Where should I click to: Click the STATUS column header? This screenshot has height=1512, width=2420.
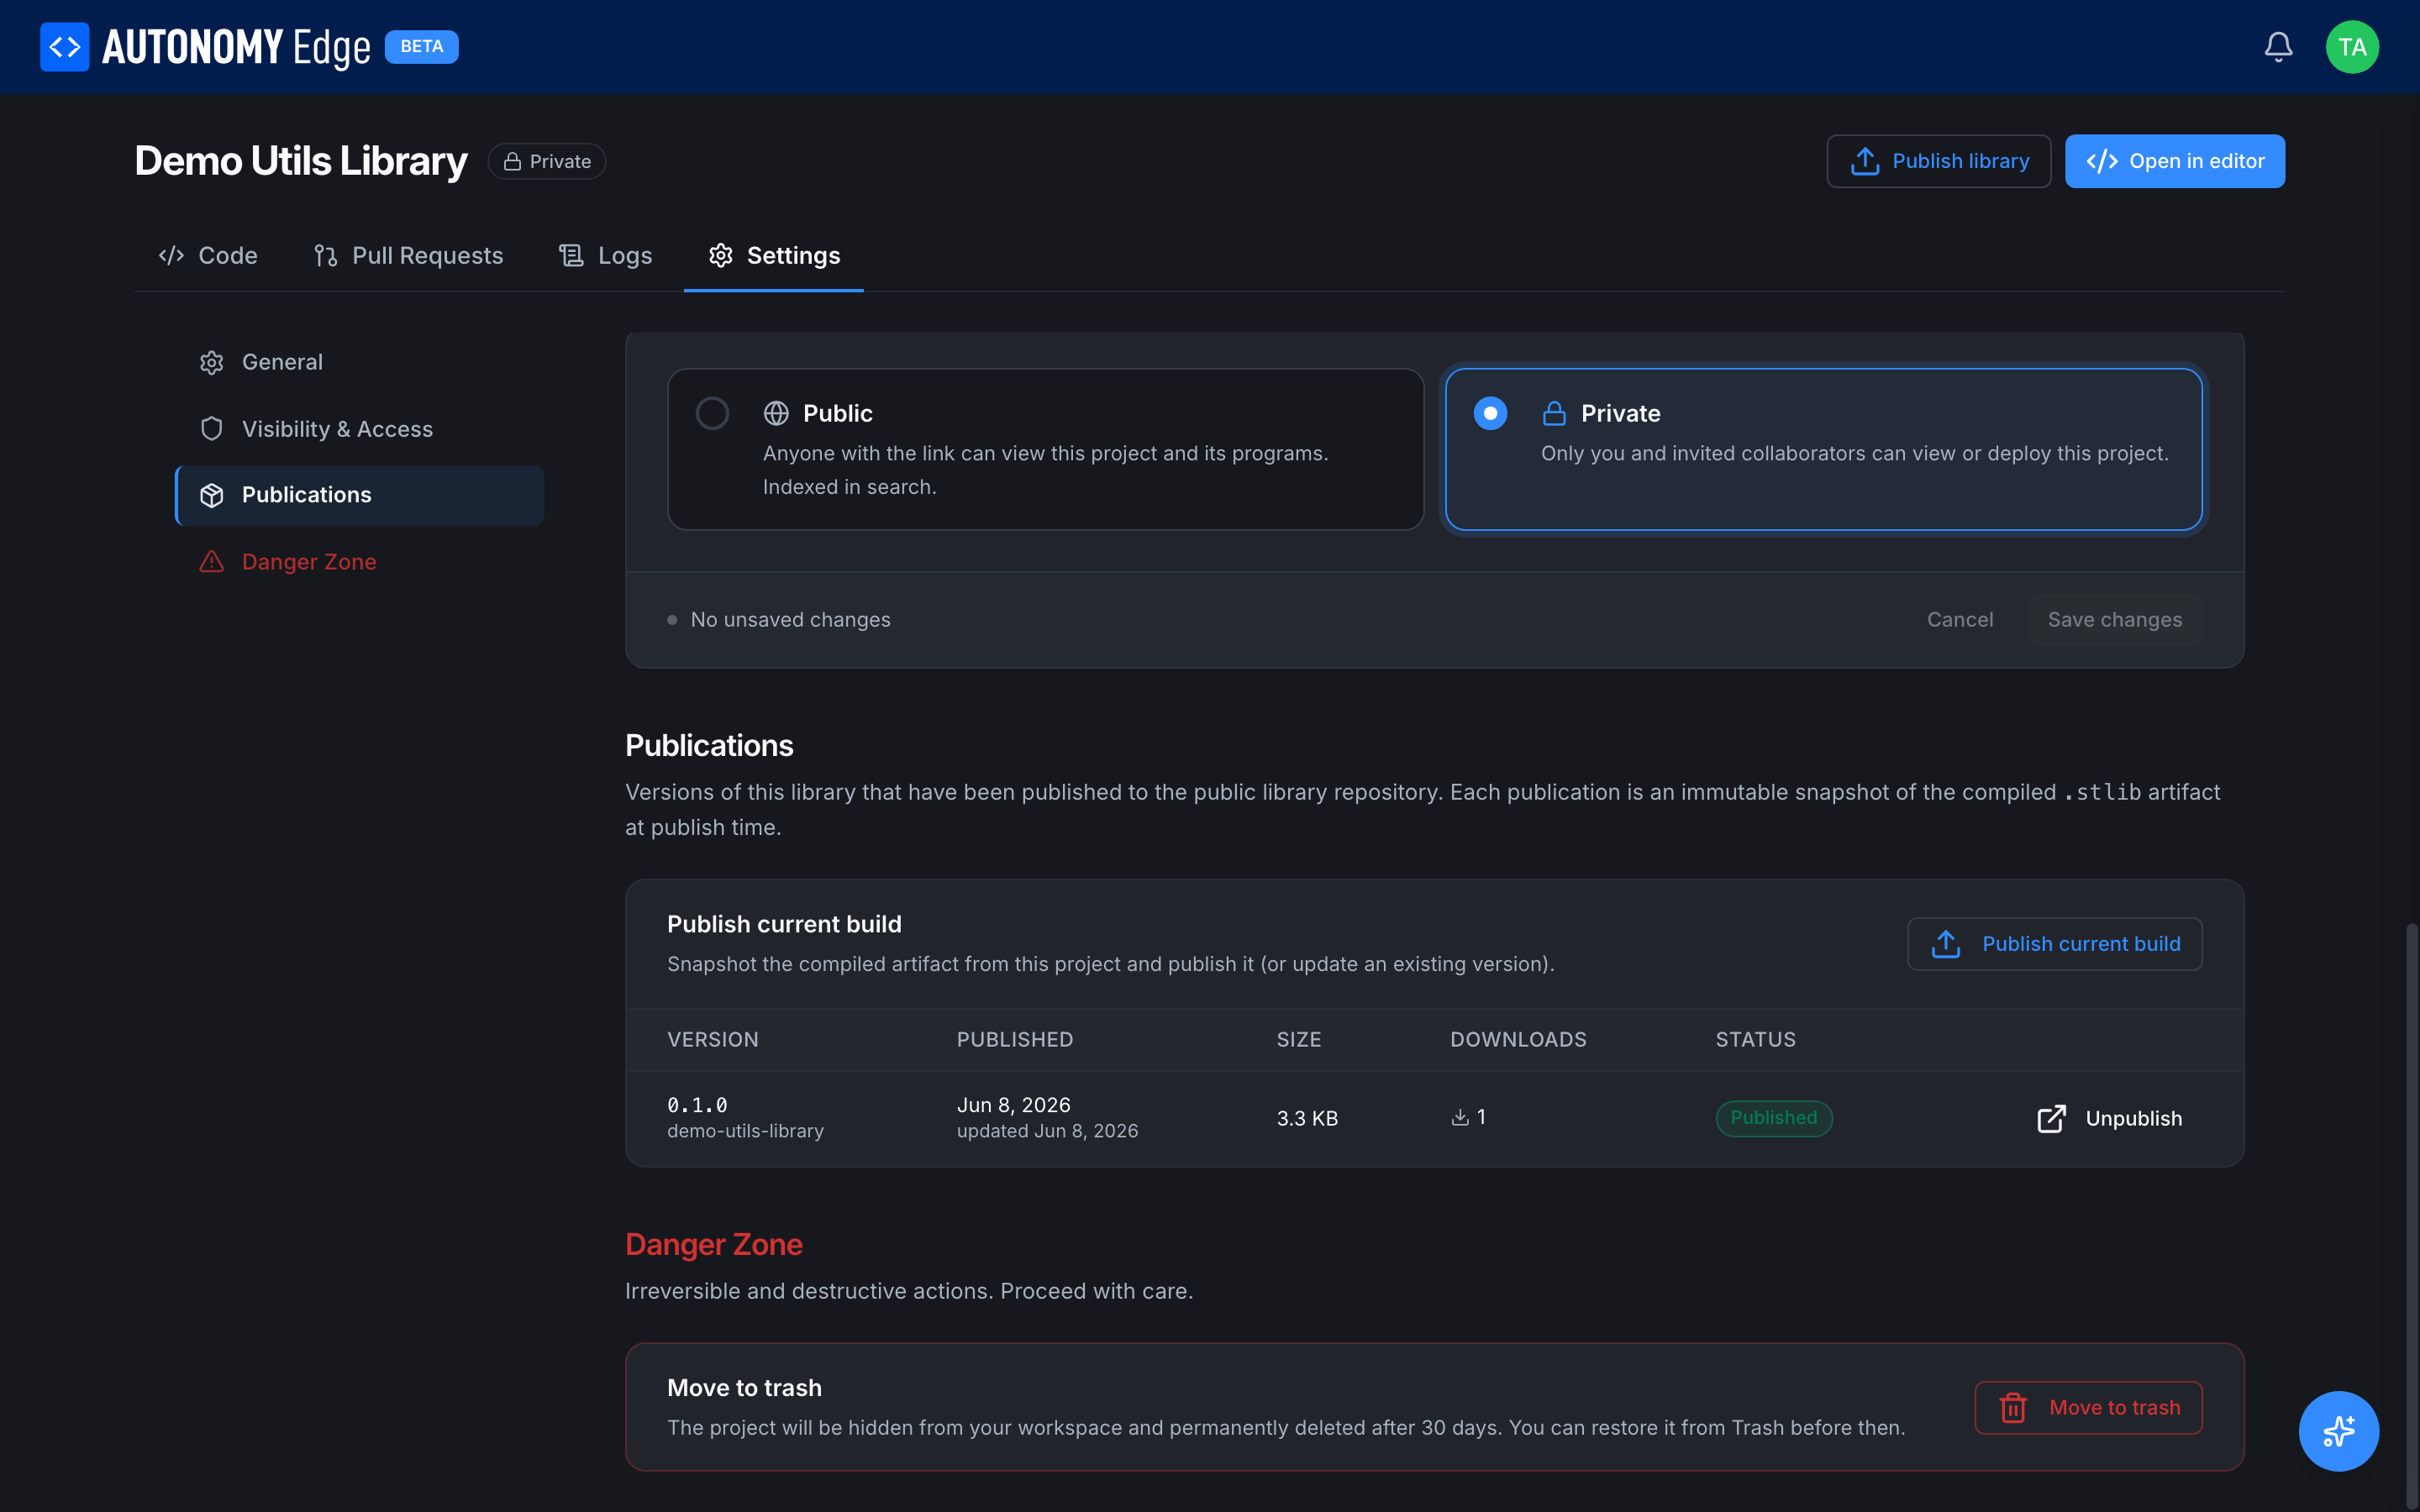(x=1756, y=1040)
